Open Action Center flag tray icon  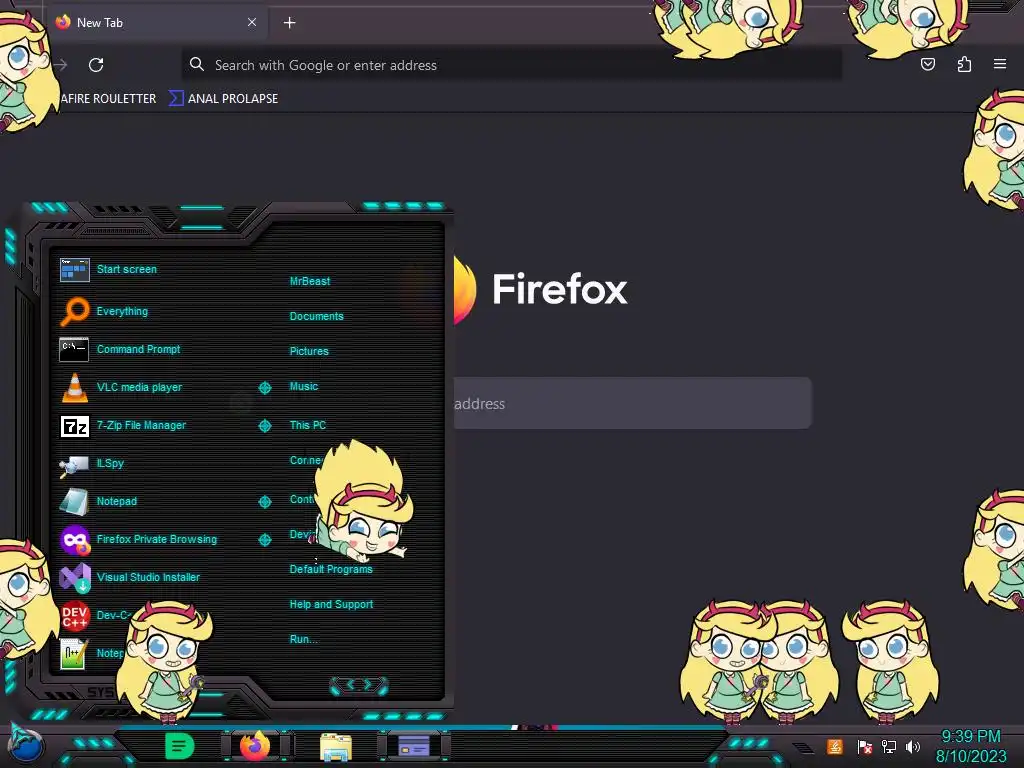click(x=865, y=746)
